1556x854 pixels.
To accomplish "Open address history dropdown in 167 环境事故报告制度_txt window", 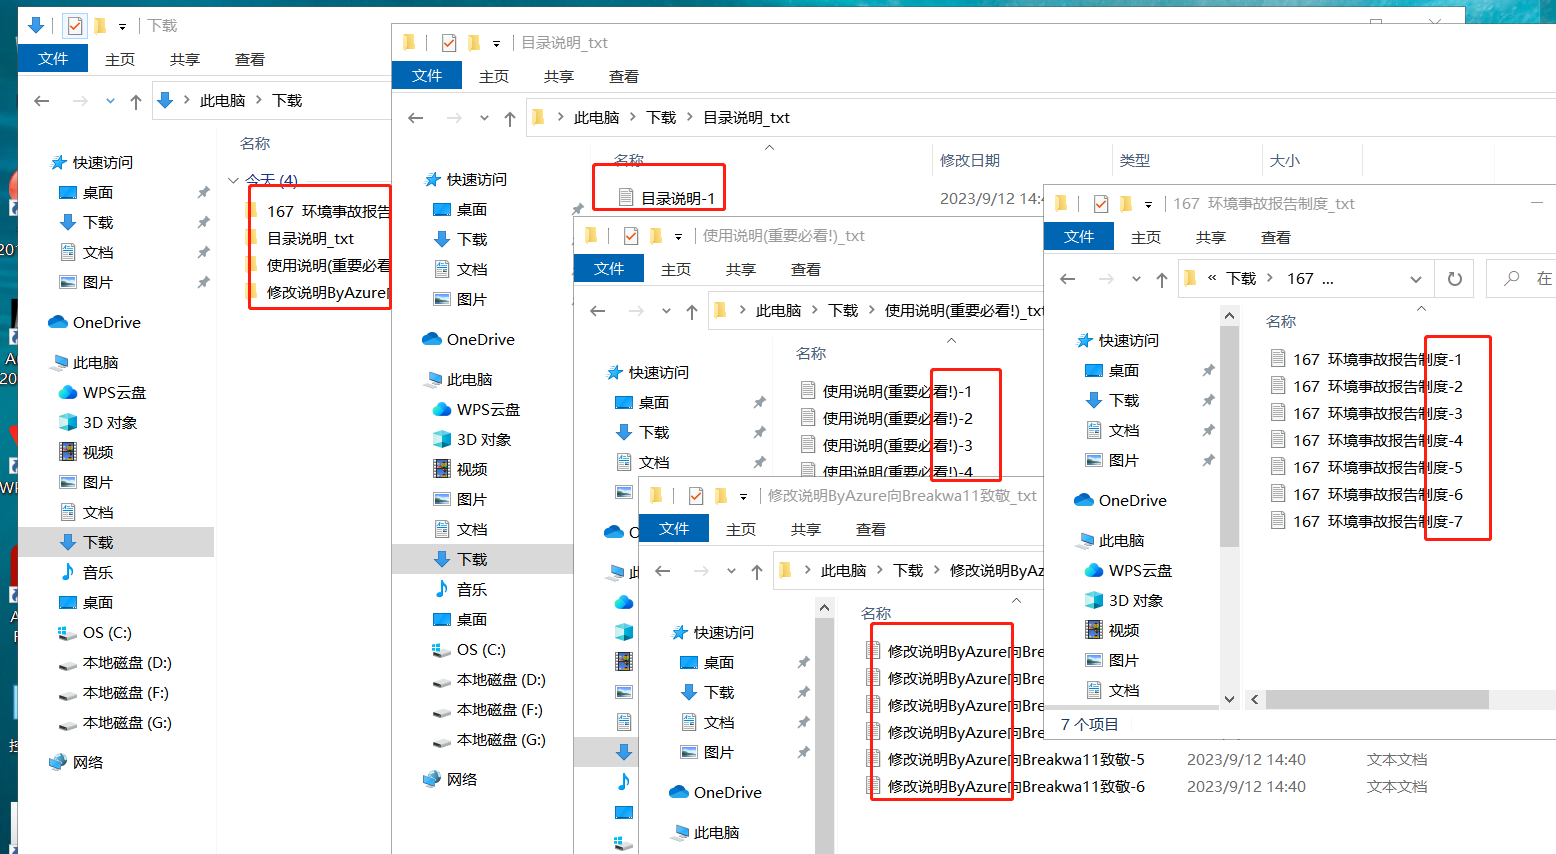I will 1416,279.
